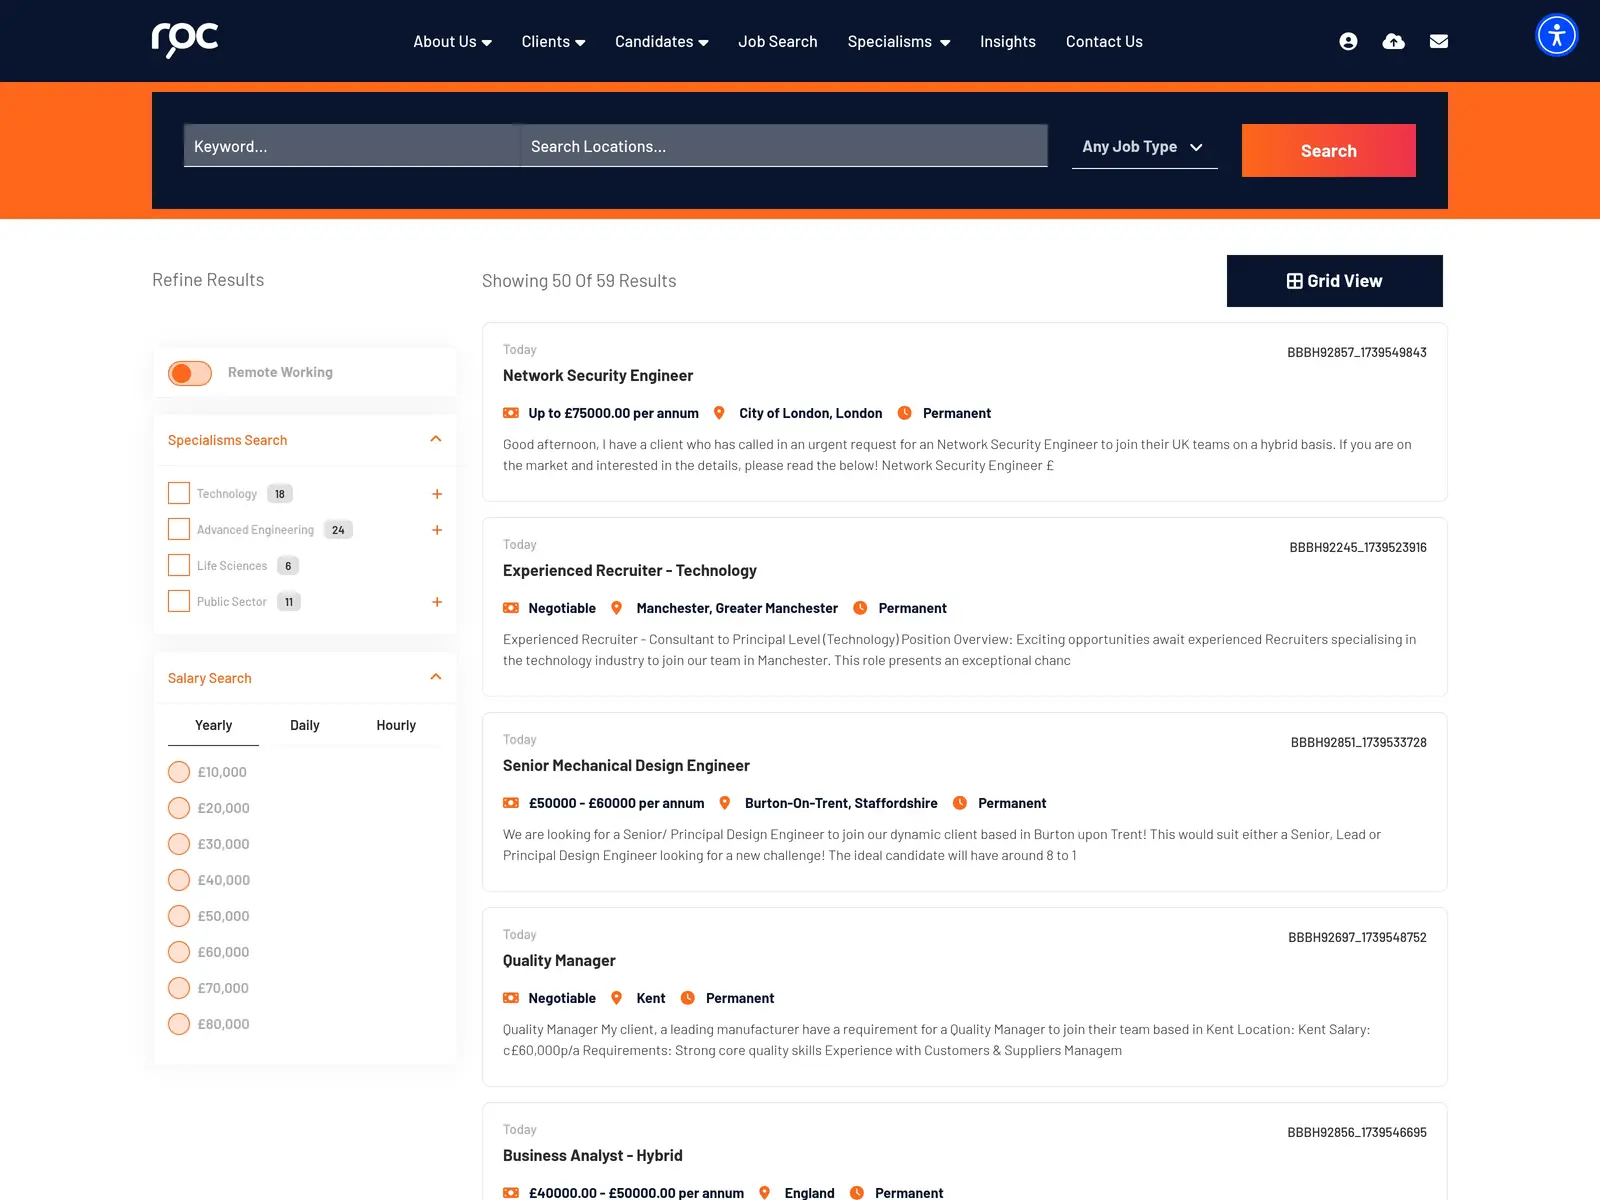This screenshot has height=1200, width=1600.
Task: Click clock icon on Quality Manager job
Action: [x=688, y=998]
